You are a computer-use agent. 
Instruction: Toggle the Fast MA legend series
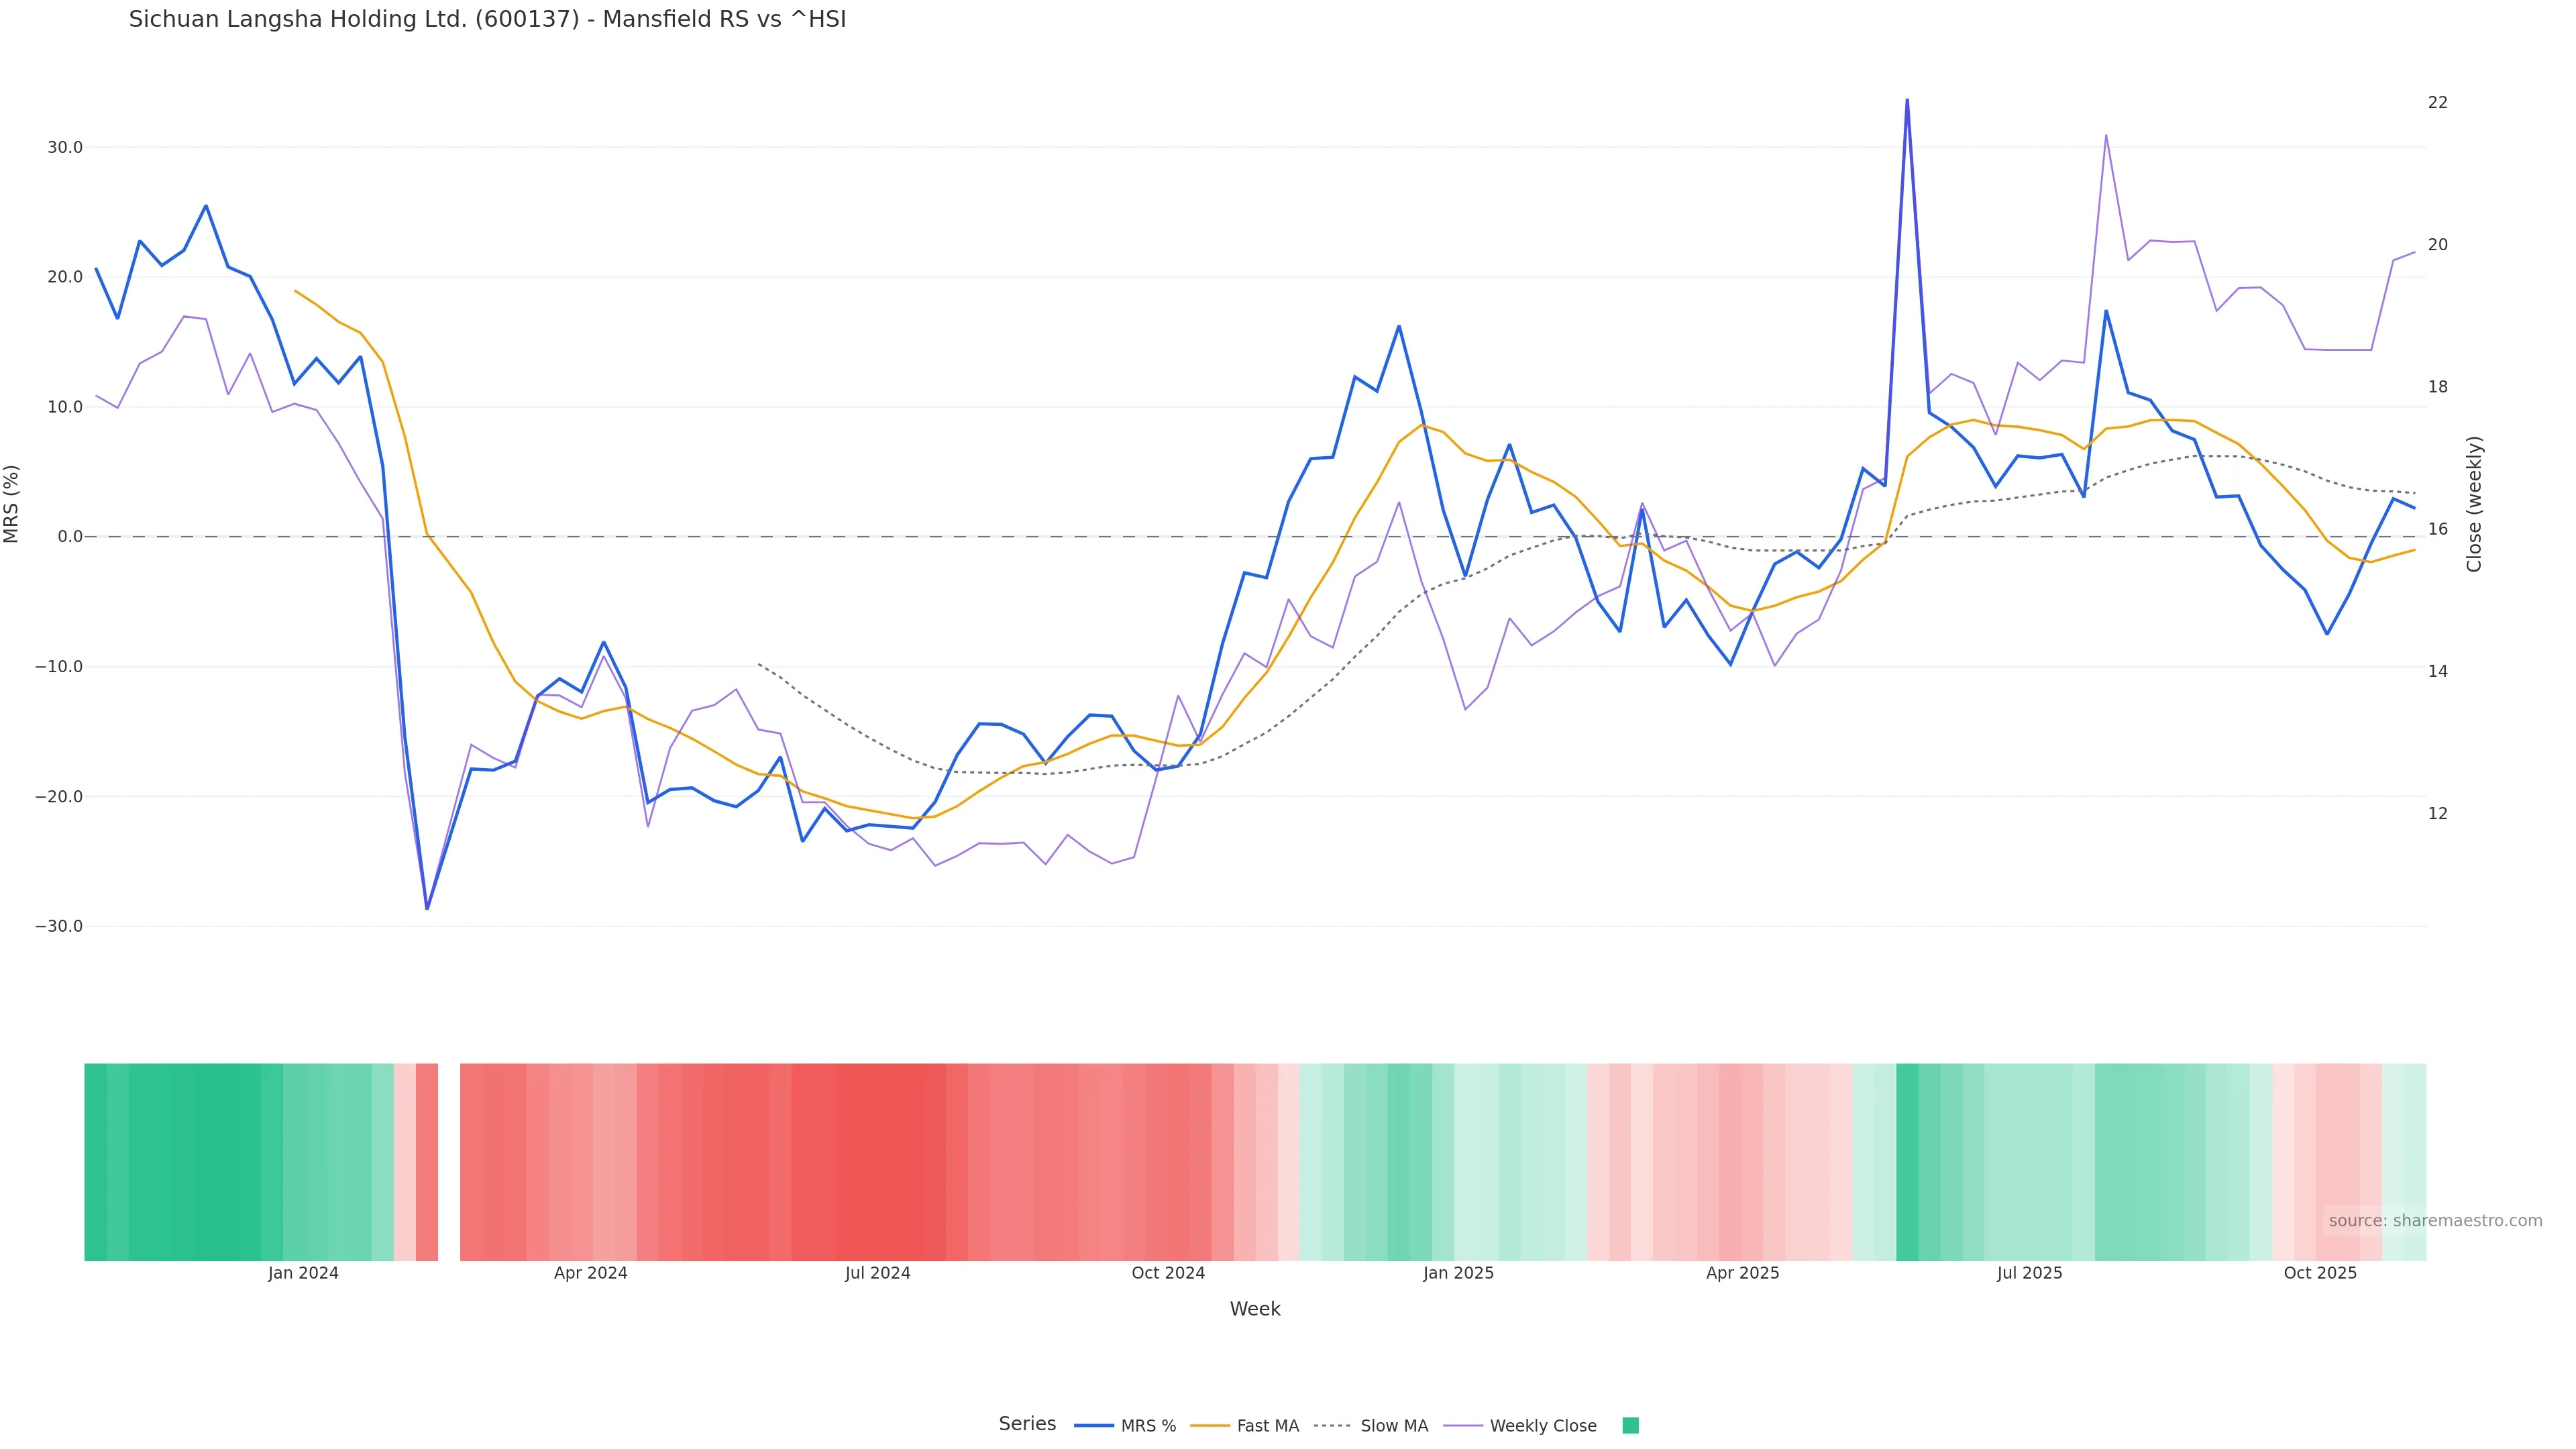[1267, 1426]
